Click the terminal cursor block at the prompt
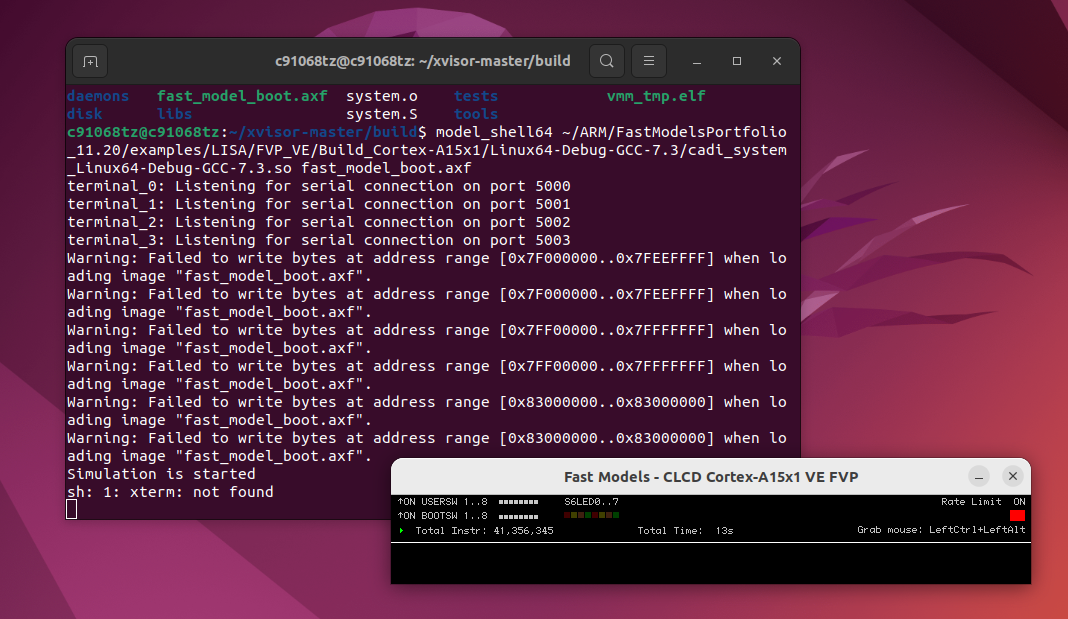Screen dimensions: 1068x619 pyautogui.click(x=71, y=509)
